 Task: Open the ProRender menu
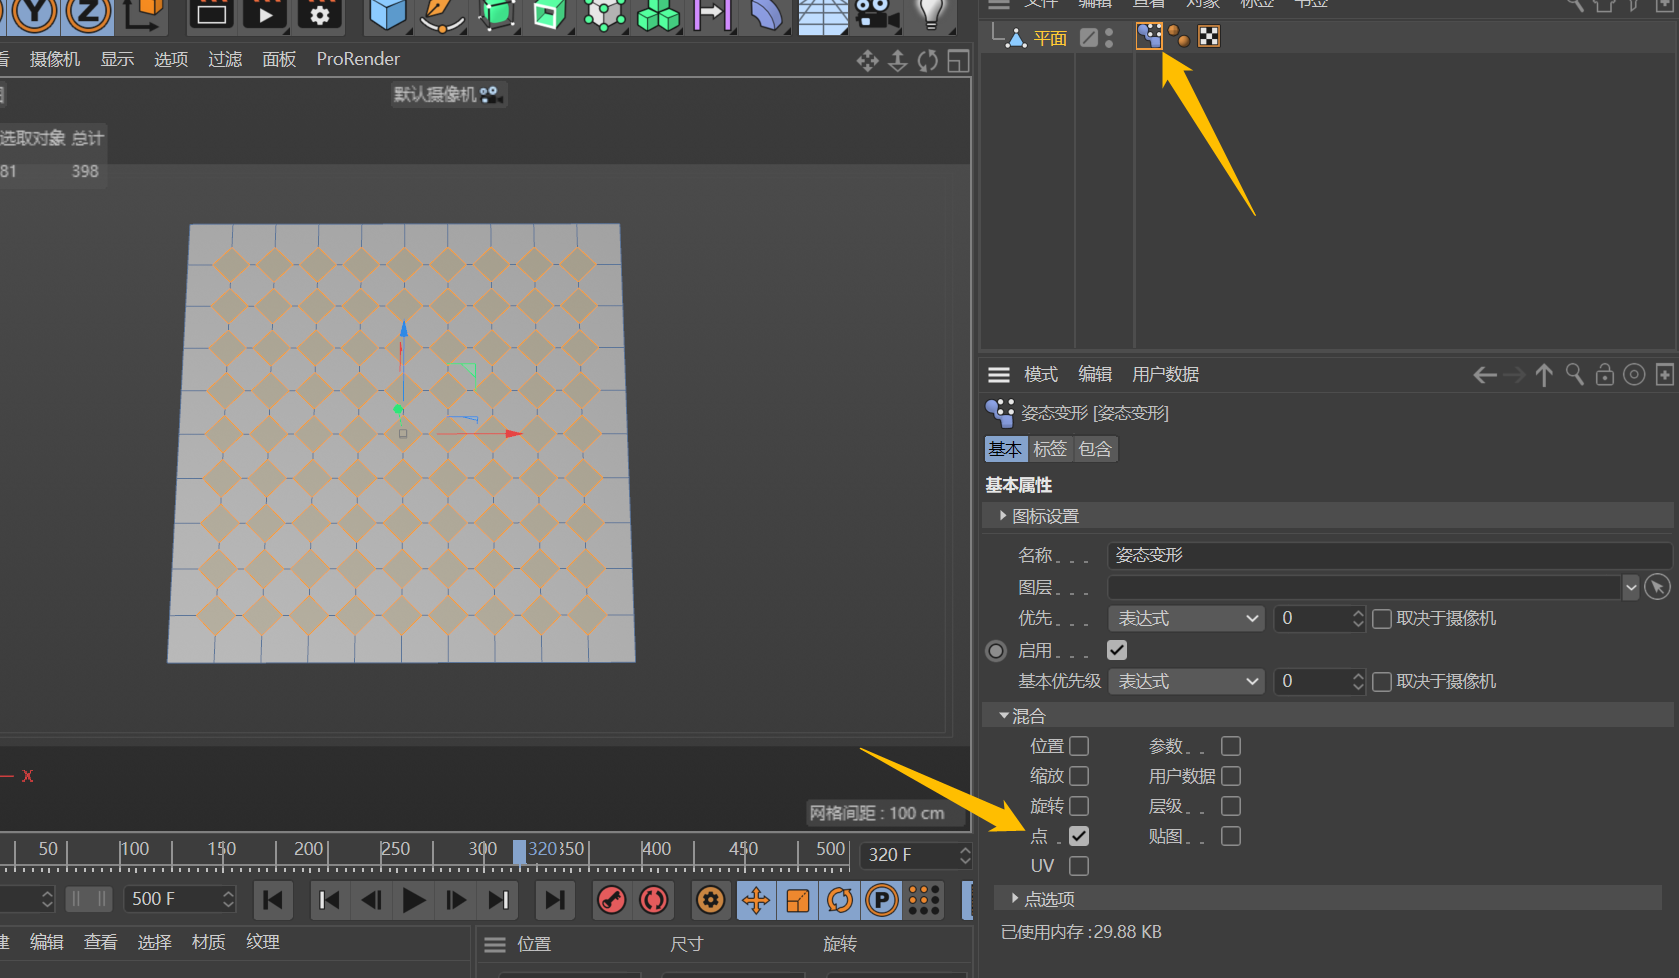point(358,59)
